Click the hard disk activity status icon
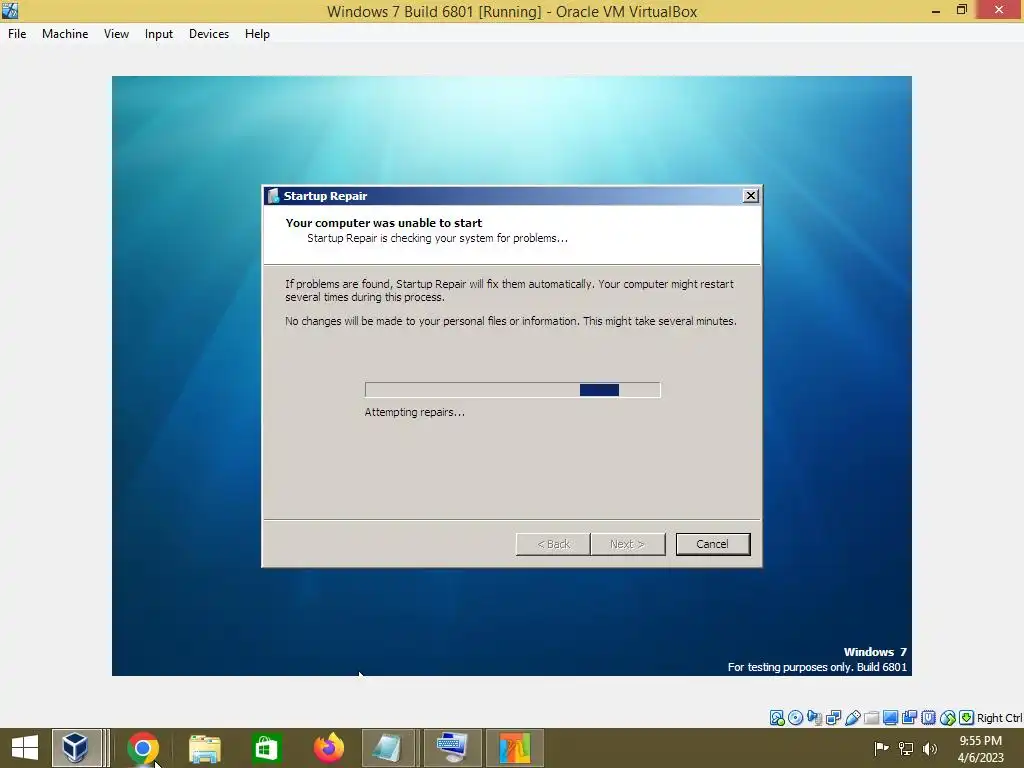The height and width of the screenshot is (768, 1024). pos(776,718)
